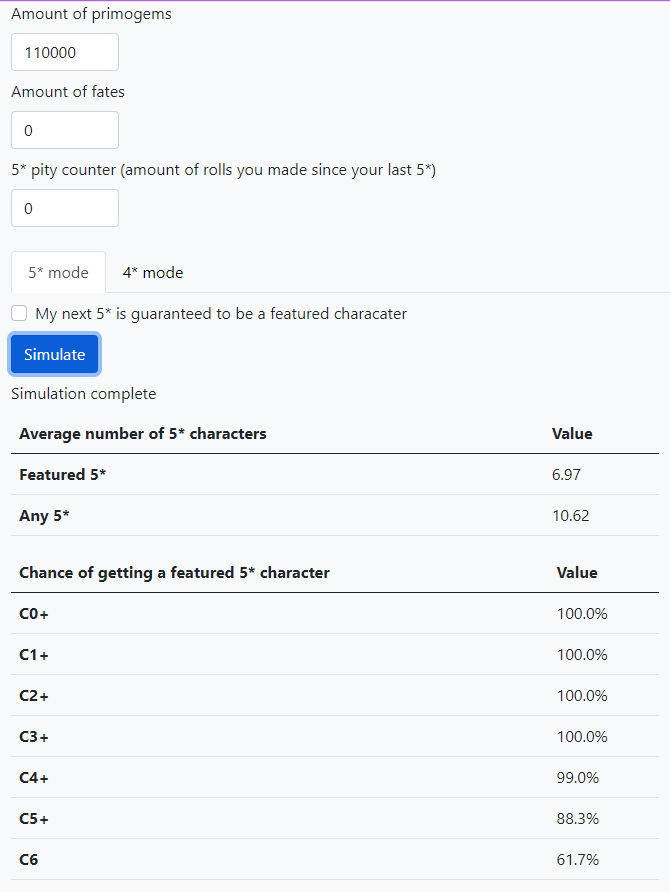Enable the guaranteed featured 5* checkbox

click(19, 313)
